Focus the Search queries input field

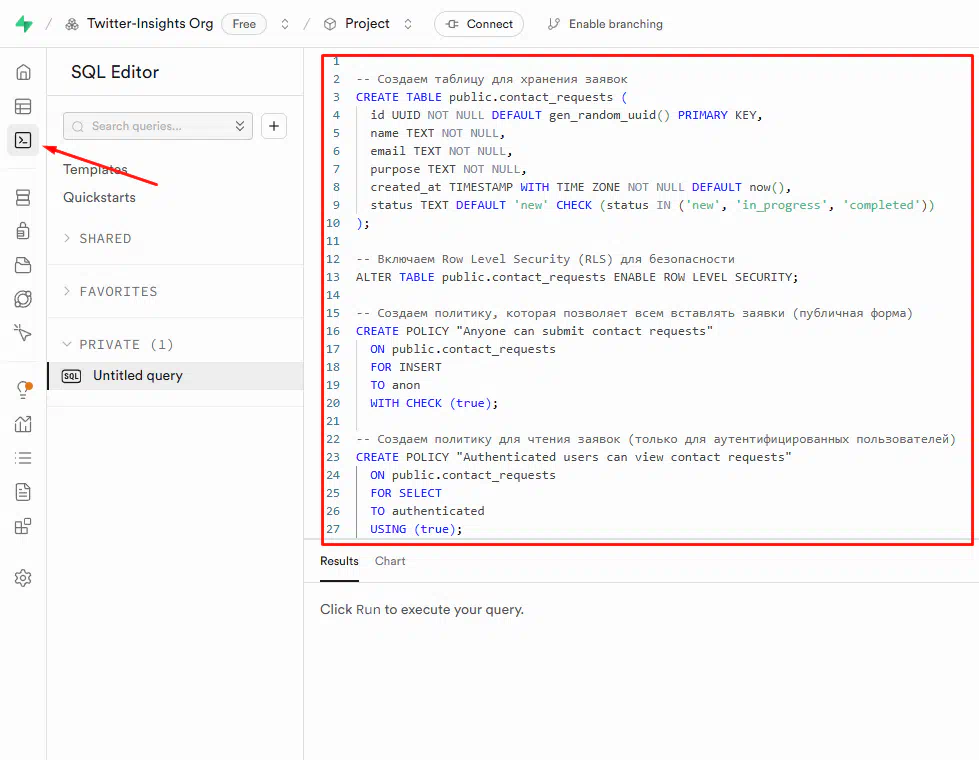click(158, 126)
